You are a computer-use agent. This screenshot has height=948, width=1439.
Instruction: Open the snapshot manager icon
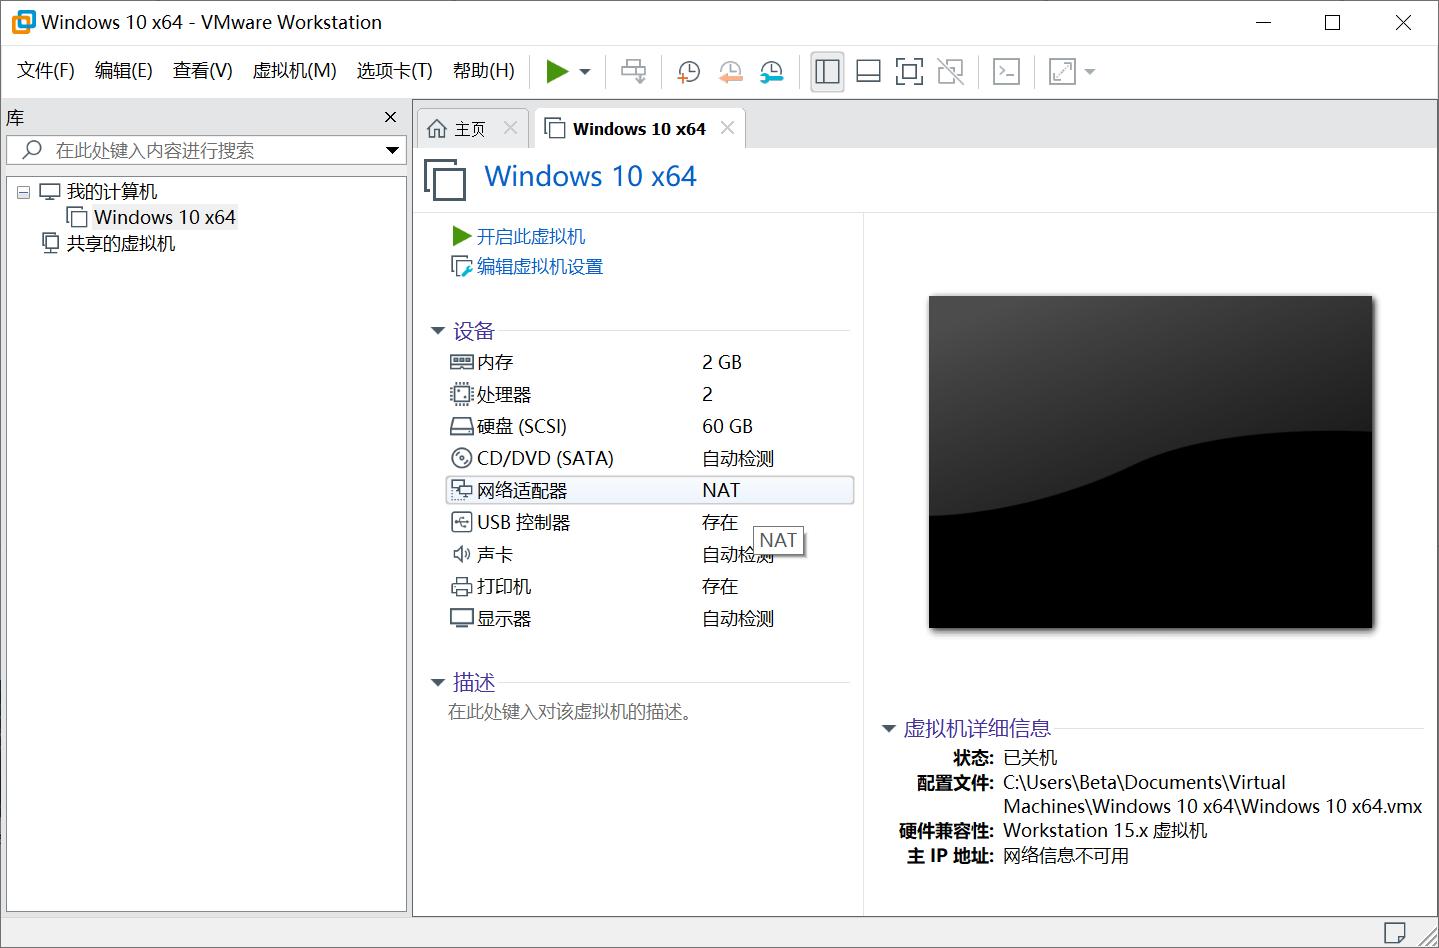point(771,71)
